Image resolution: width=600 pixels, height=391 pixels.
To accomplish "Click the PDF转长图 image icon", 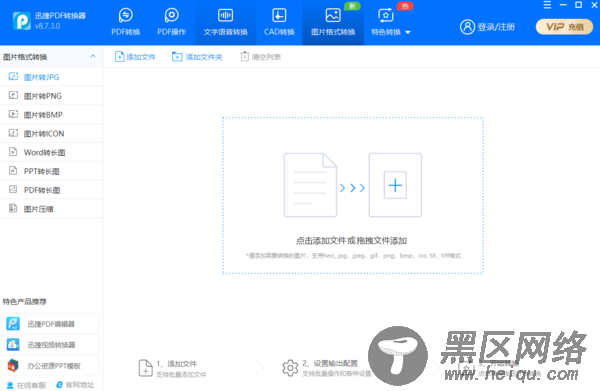I will [13, 189].
